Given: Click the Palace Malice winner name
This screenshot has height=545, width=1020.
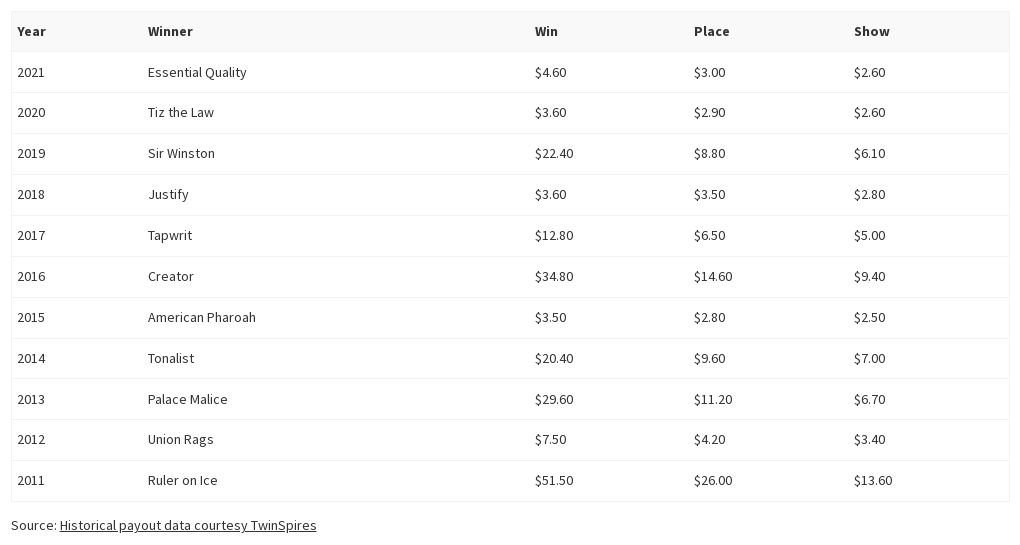Looking at the screenshot, I should click(x=188, y=399).
